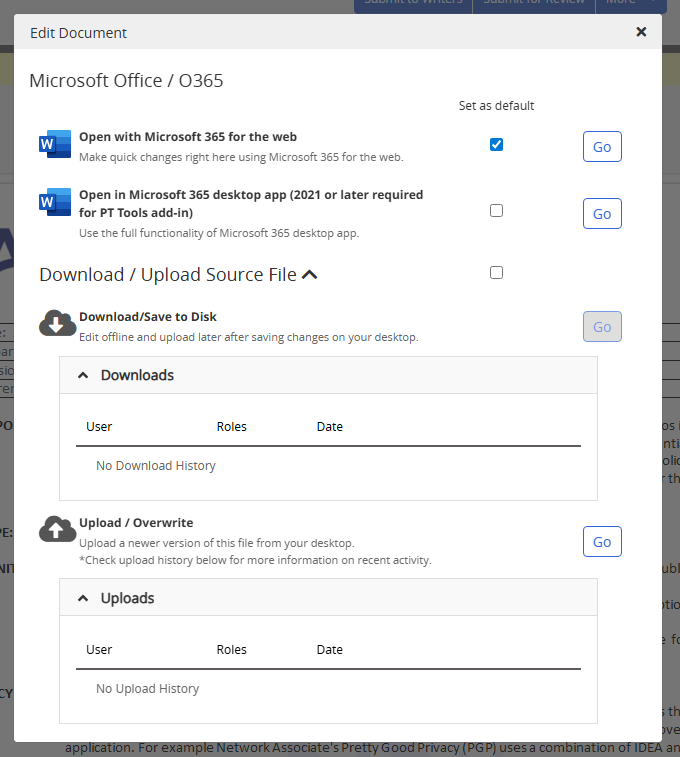Viewport: 680px width, 757px height.
Task: Click the cloud download icon
Action: pos(57,322)
